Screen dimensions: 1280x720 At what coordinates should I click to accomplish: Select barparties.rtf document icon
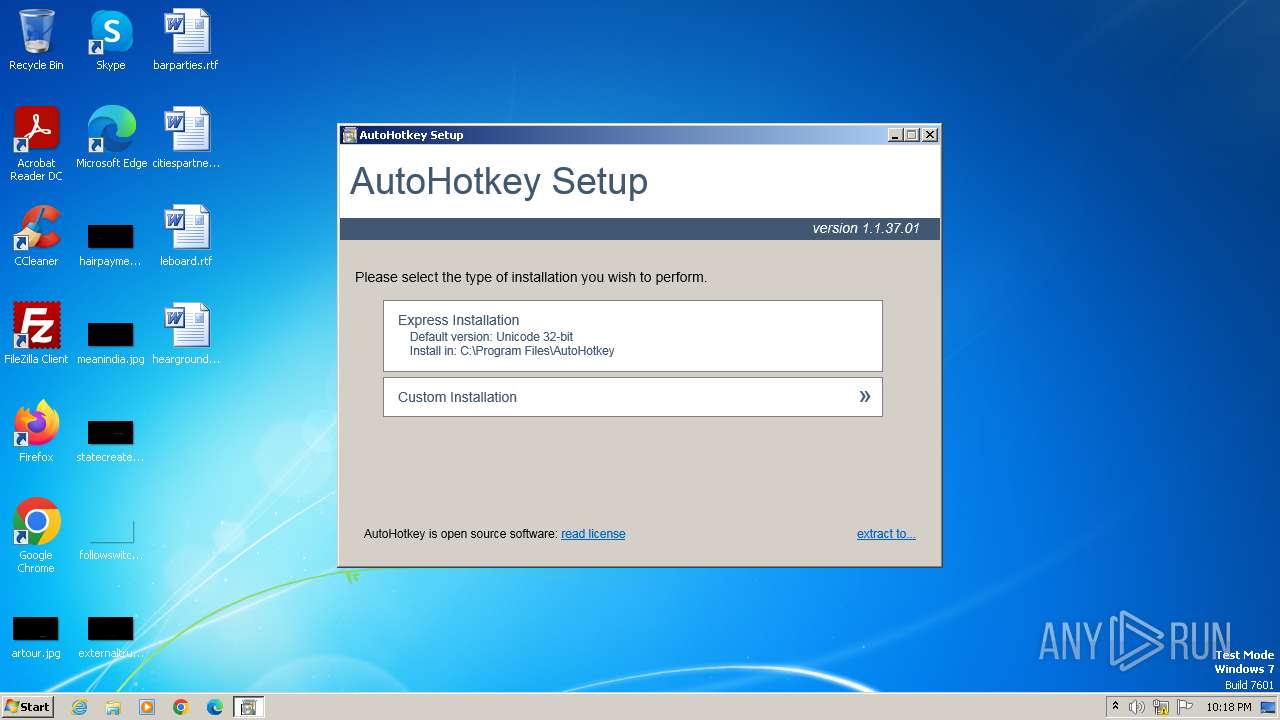pyautogui.click(x=186, y=40)
